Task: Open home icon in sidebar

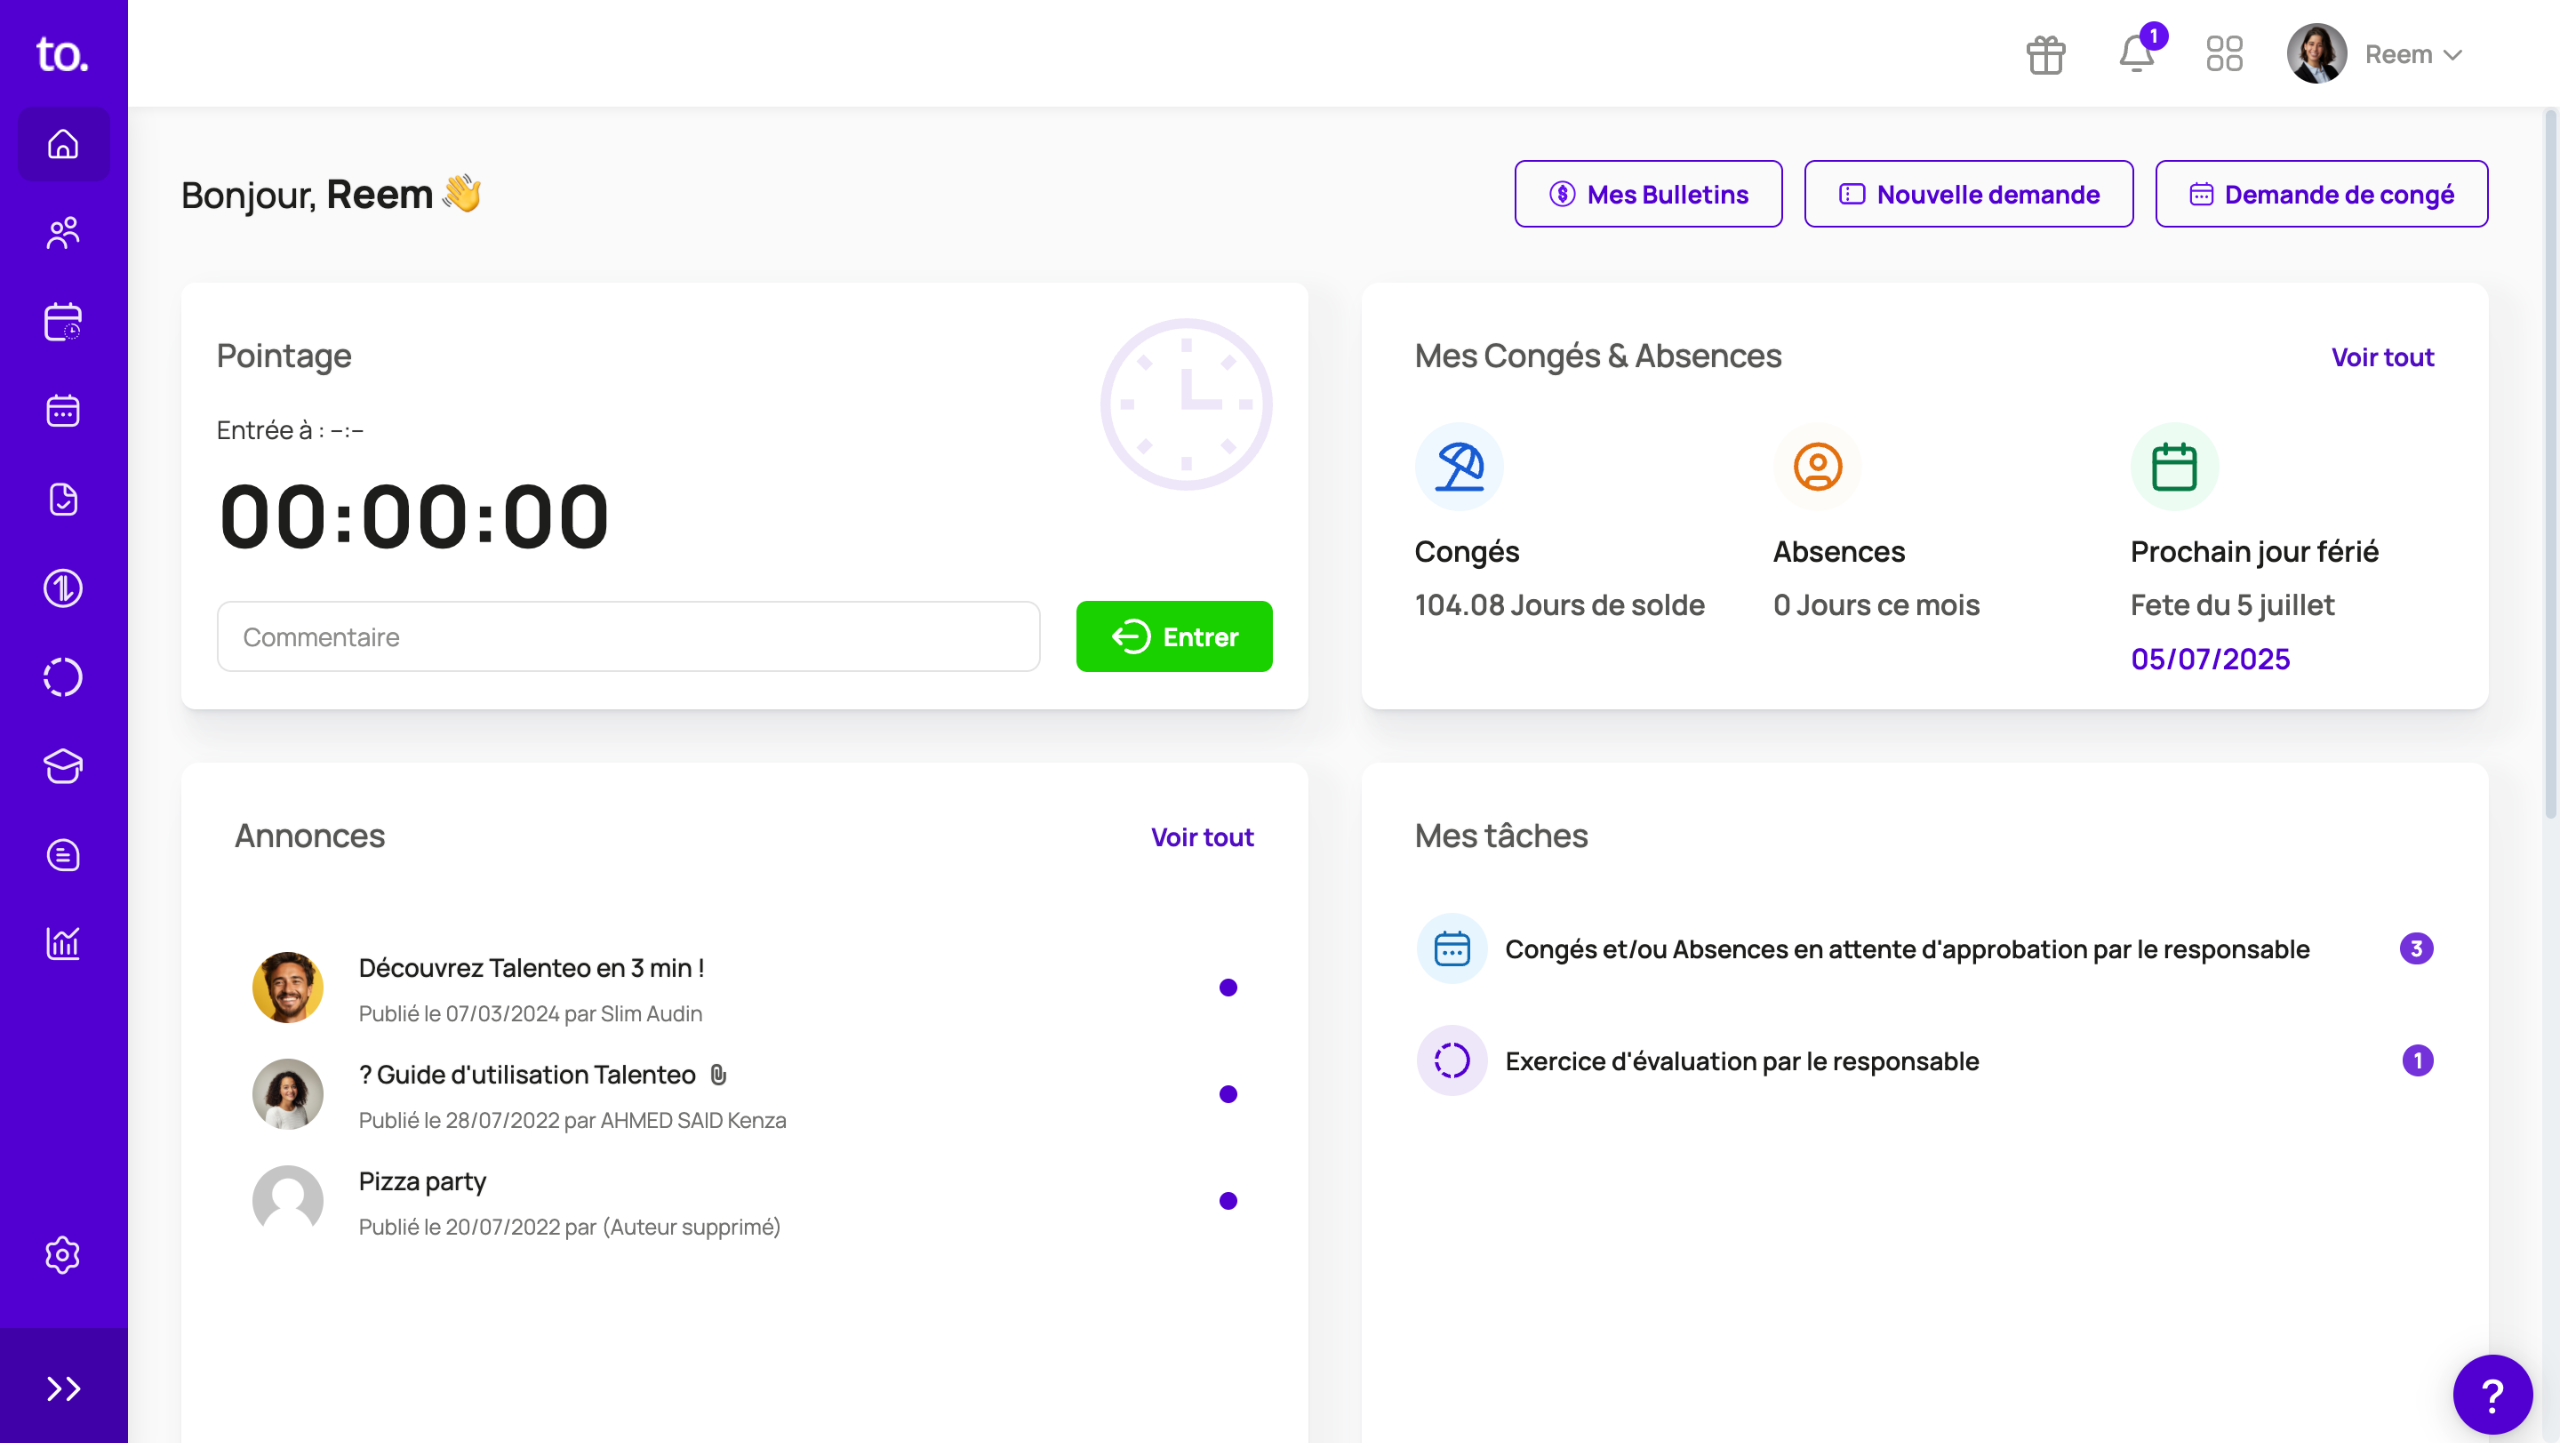Action: pyautogui.click(x=63, y=145)
